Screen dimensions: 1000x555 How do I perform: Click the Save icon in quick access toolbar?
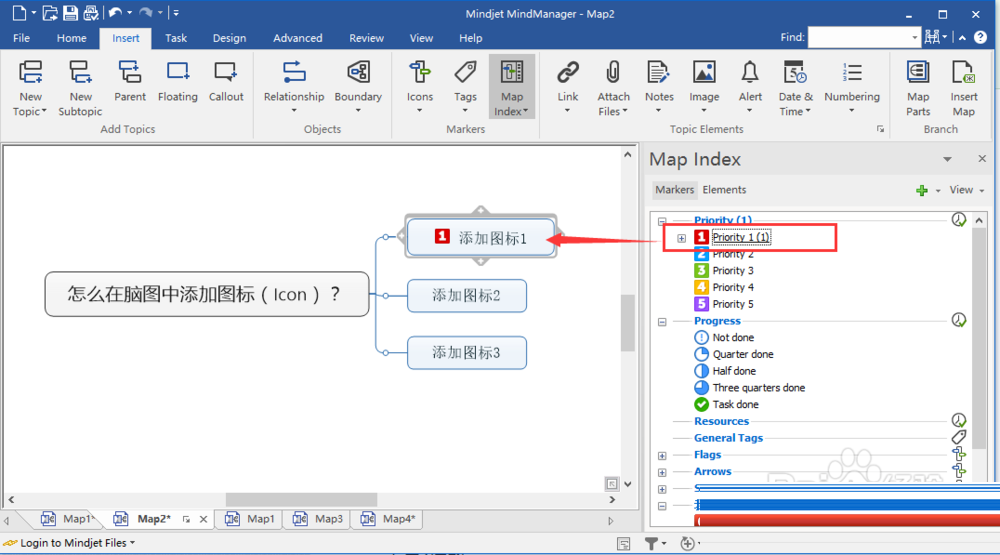[70, 13]
